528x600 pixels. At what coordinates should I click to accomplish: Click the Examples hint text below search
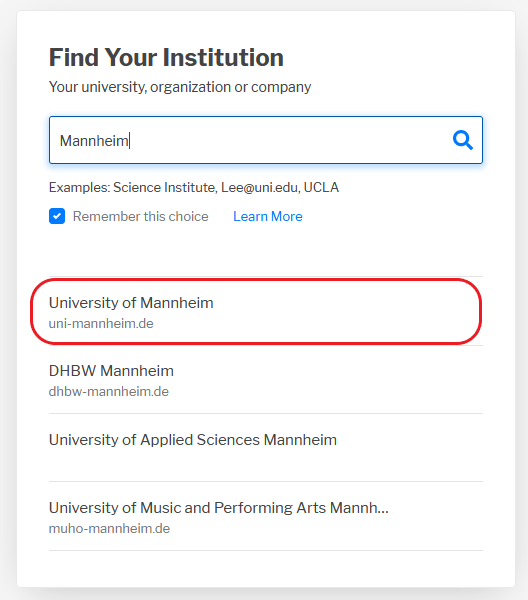pyautogui.click(x=194, y=187)
